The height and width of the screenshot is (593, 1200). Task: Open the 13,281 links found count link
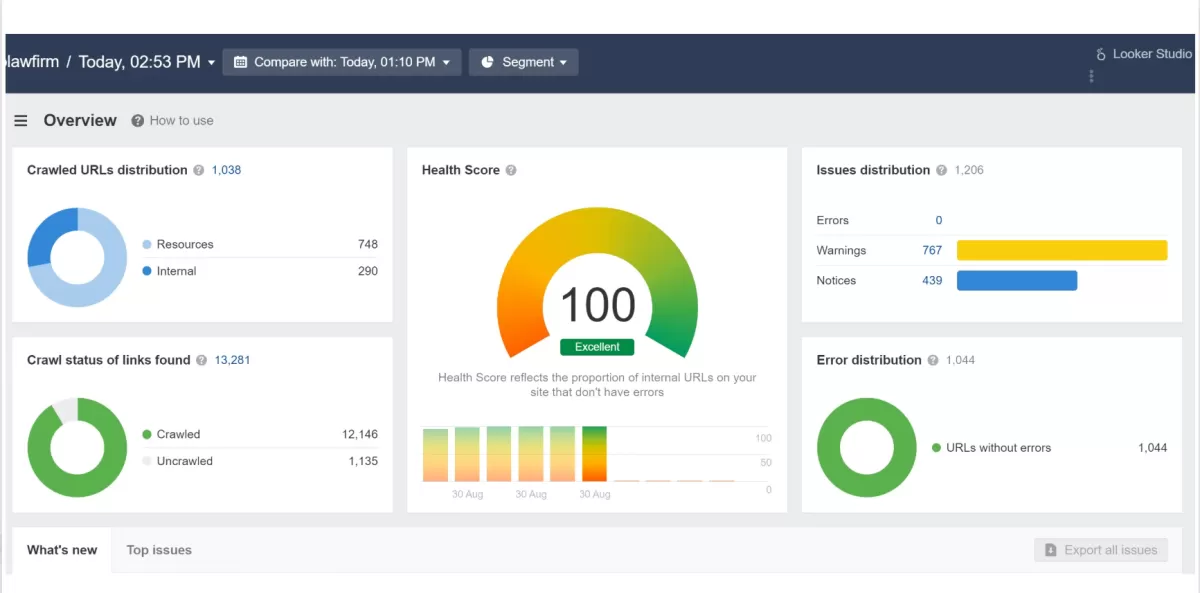tap(232, 360)
